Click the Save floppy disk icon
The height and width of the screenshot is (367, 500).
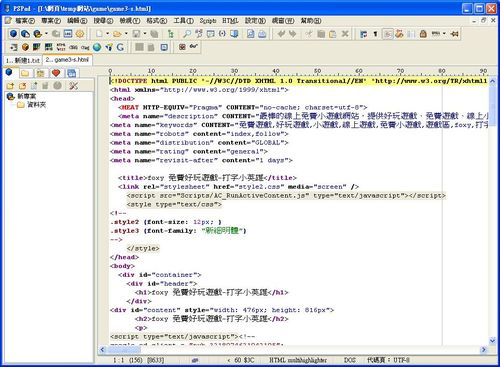[136, 34]
